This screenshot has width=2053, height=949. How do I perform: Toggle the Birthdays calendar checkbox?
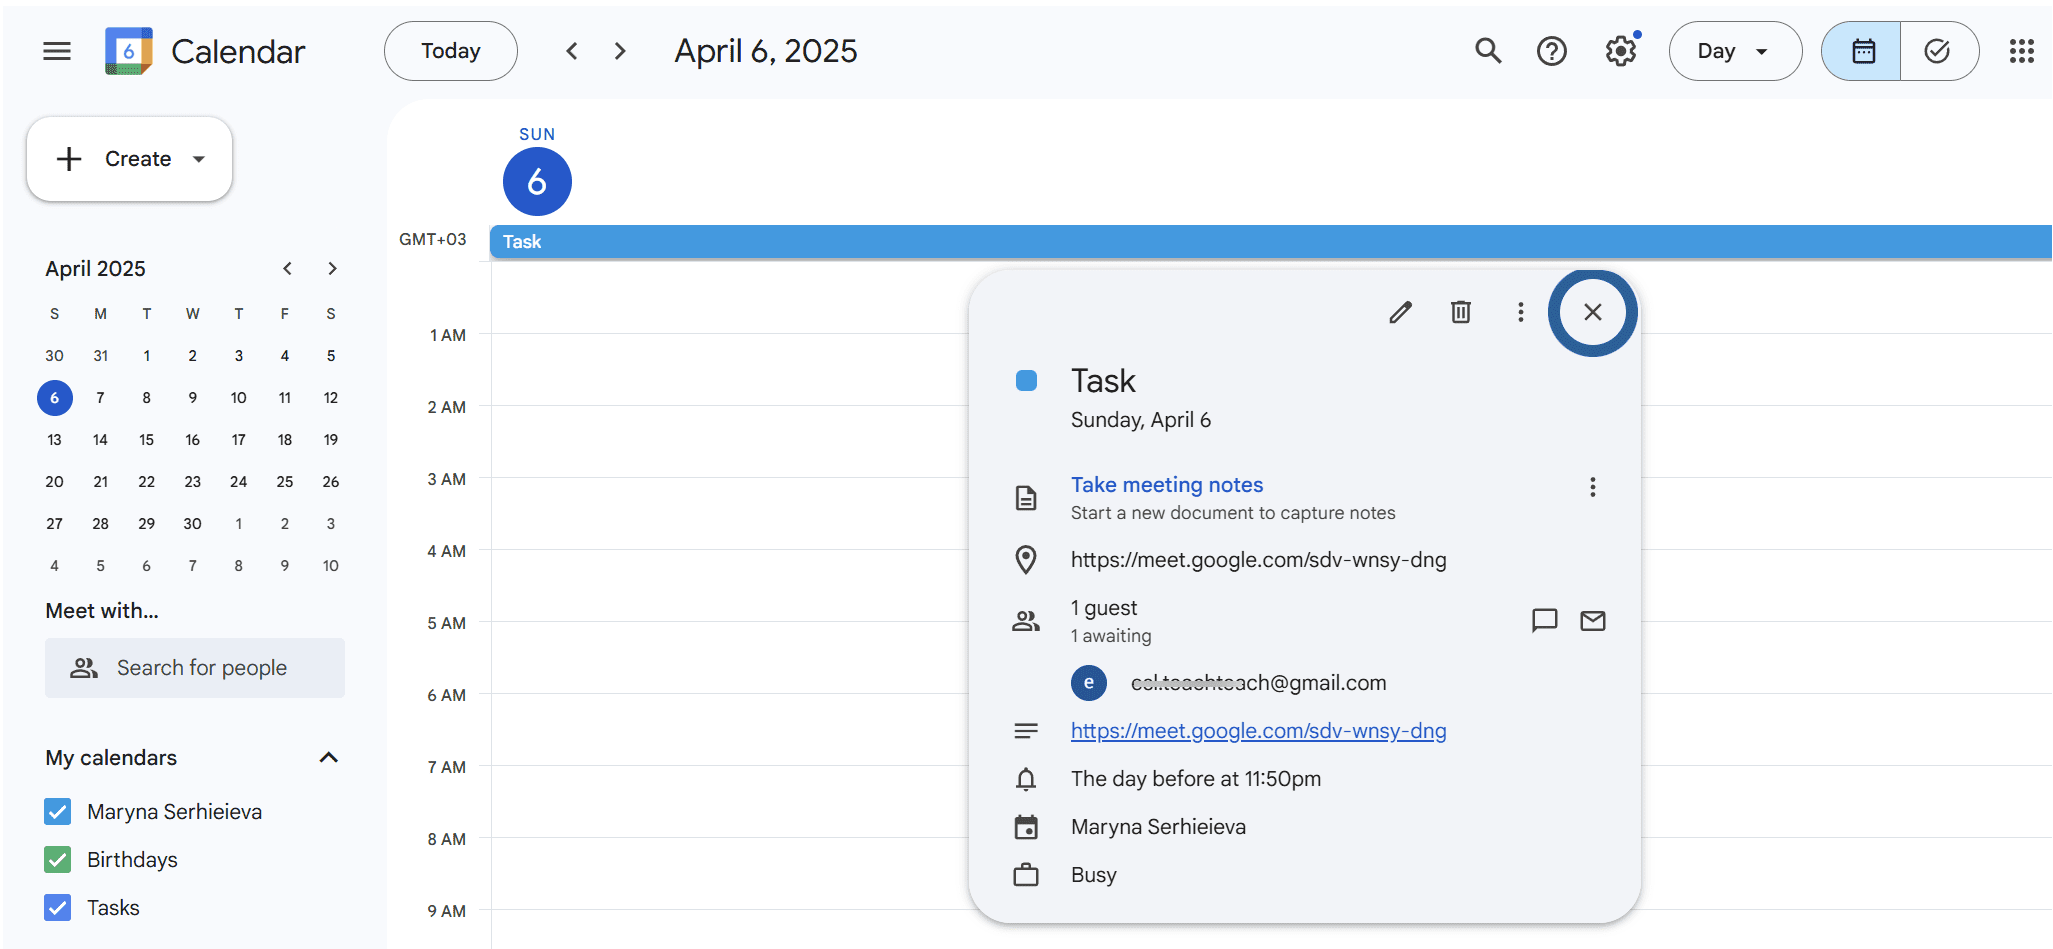pos(58,860)
